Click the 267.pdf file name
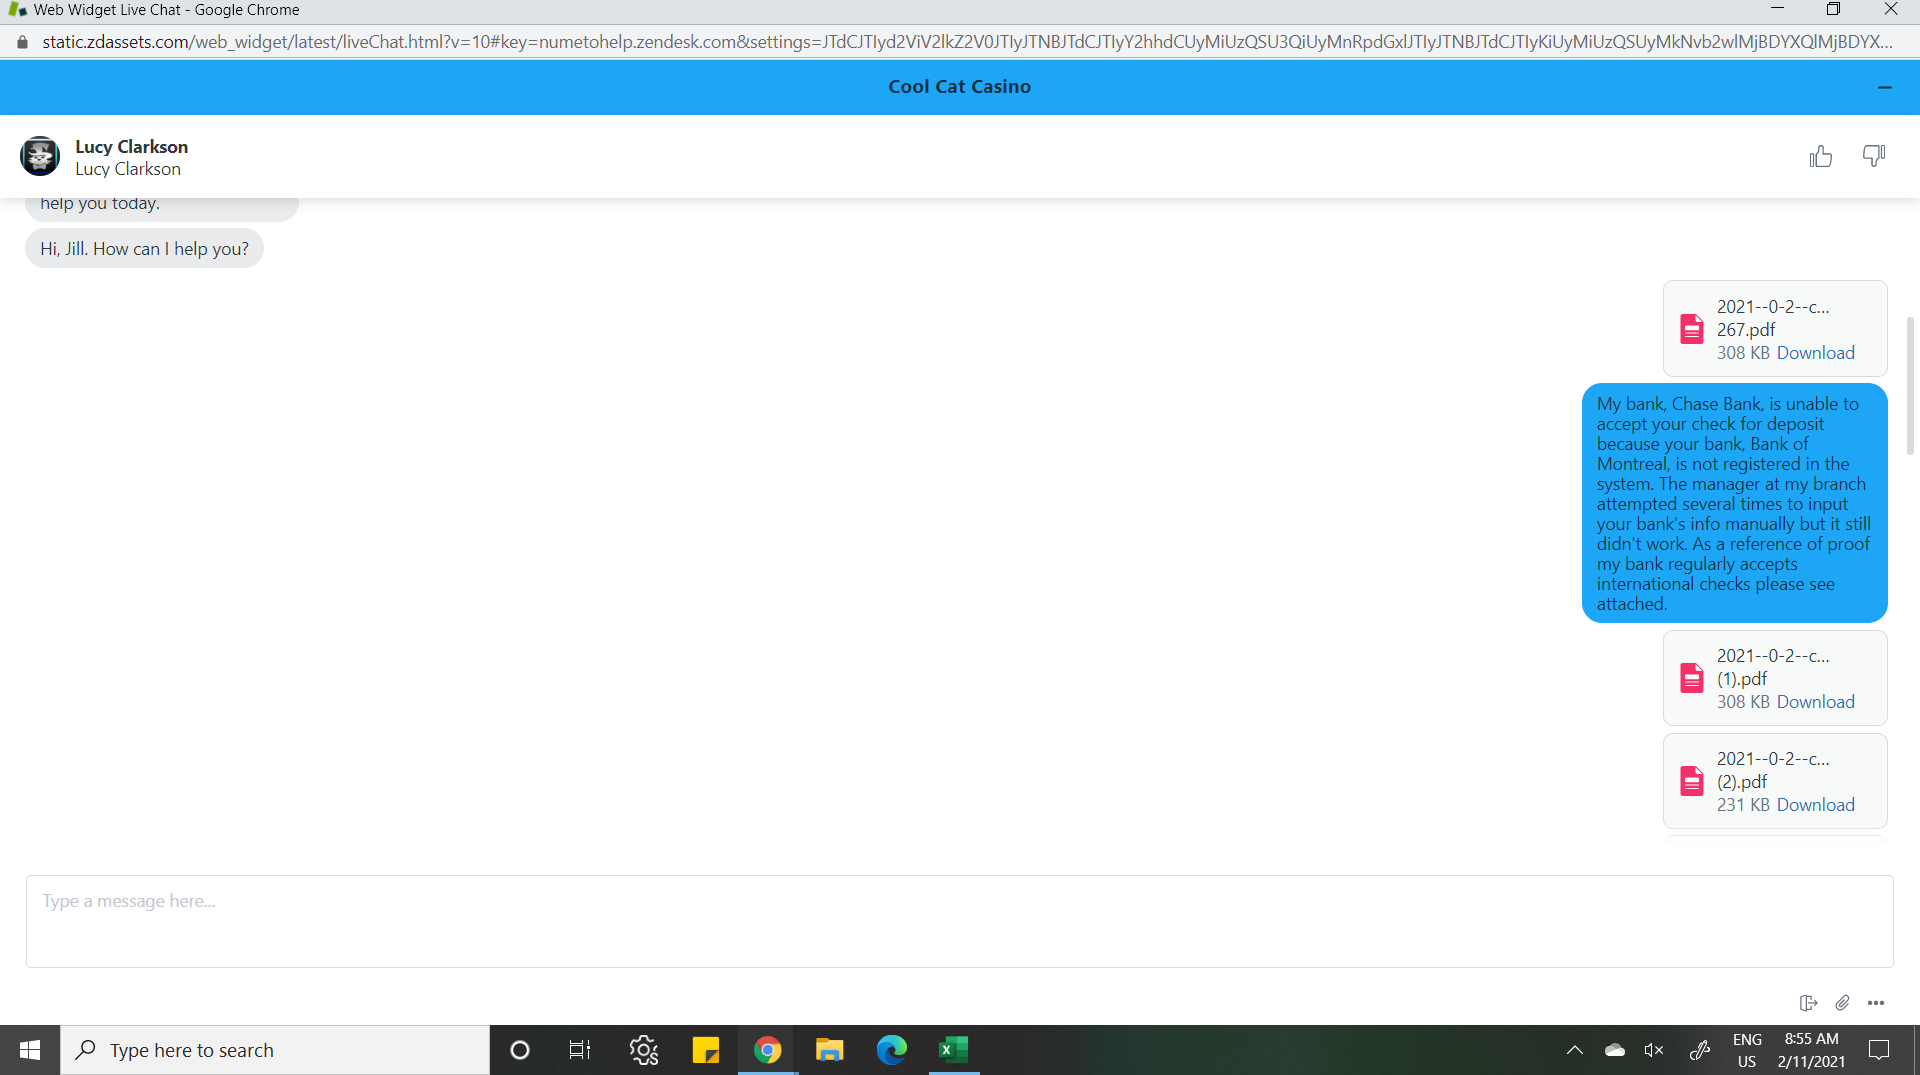The width and height of the screenshot is (1920, 1075). point(1773,318)
